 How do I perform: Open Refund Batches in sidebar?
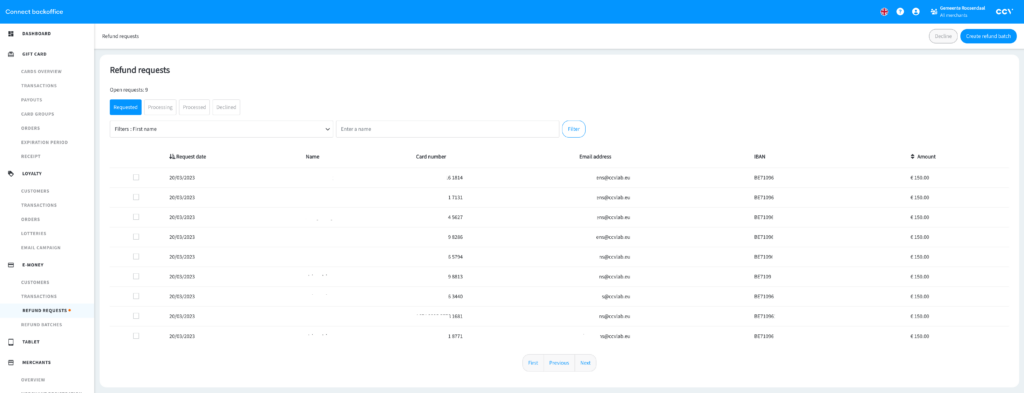coord(41,324)
